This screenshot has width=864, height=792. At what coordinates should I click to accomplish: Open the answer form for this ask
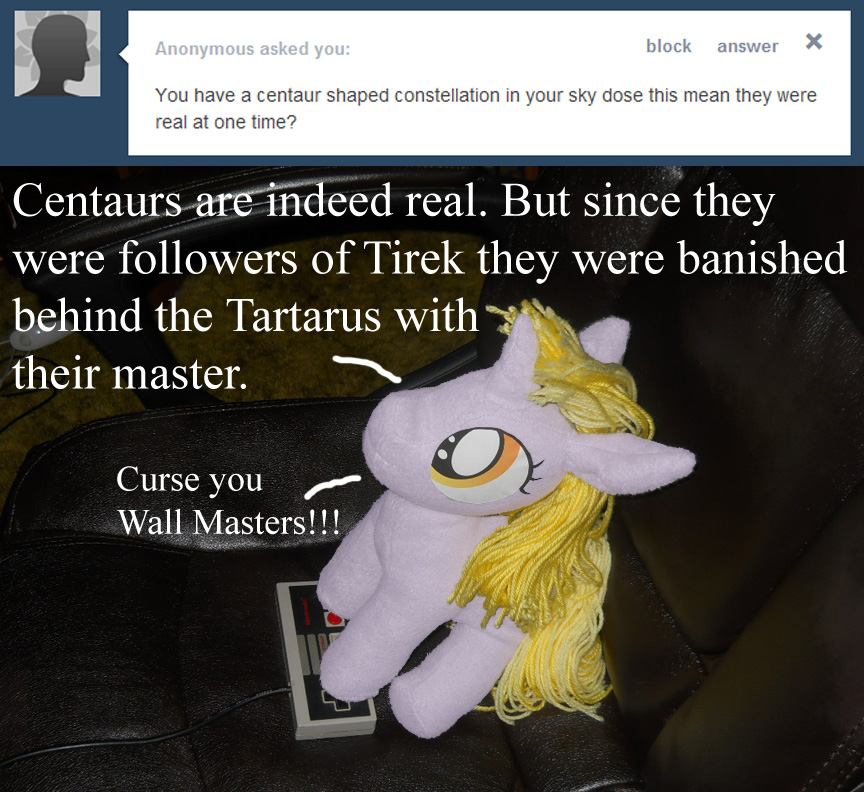click(747, 46)
